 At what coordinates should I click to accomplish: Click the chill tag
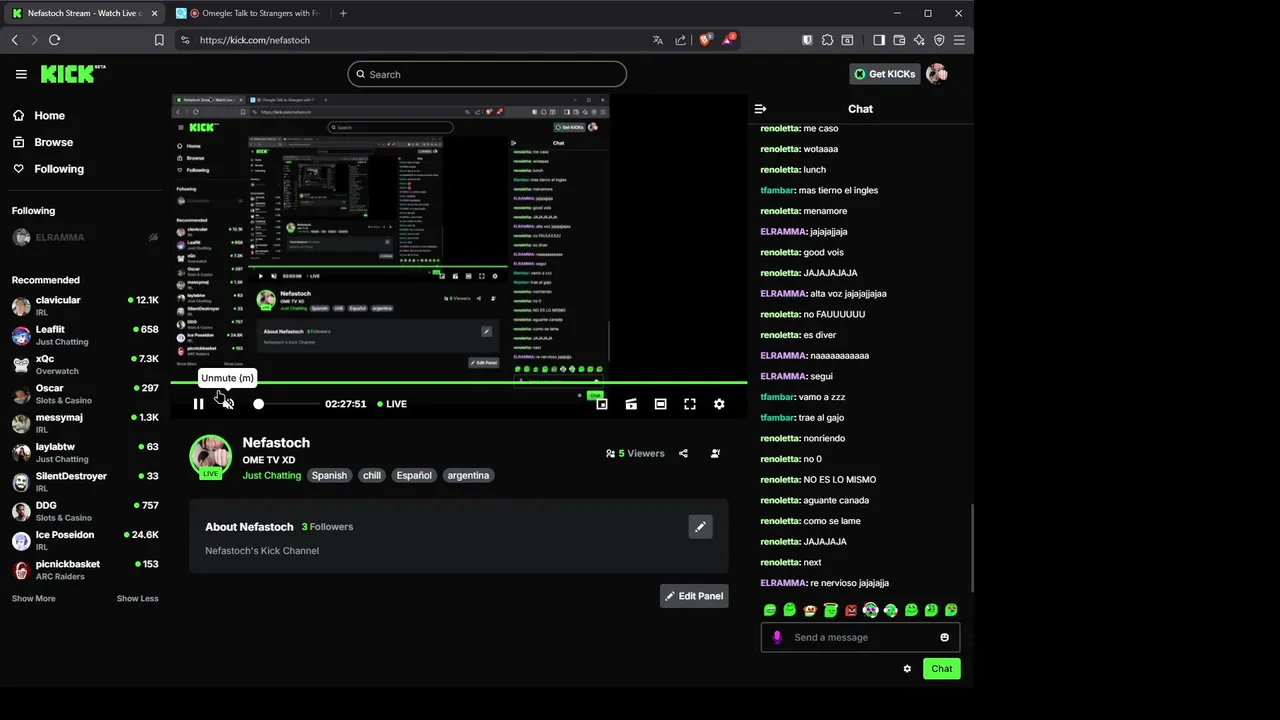(372, 475)
